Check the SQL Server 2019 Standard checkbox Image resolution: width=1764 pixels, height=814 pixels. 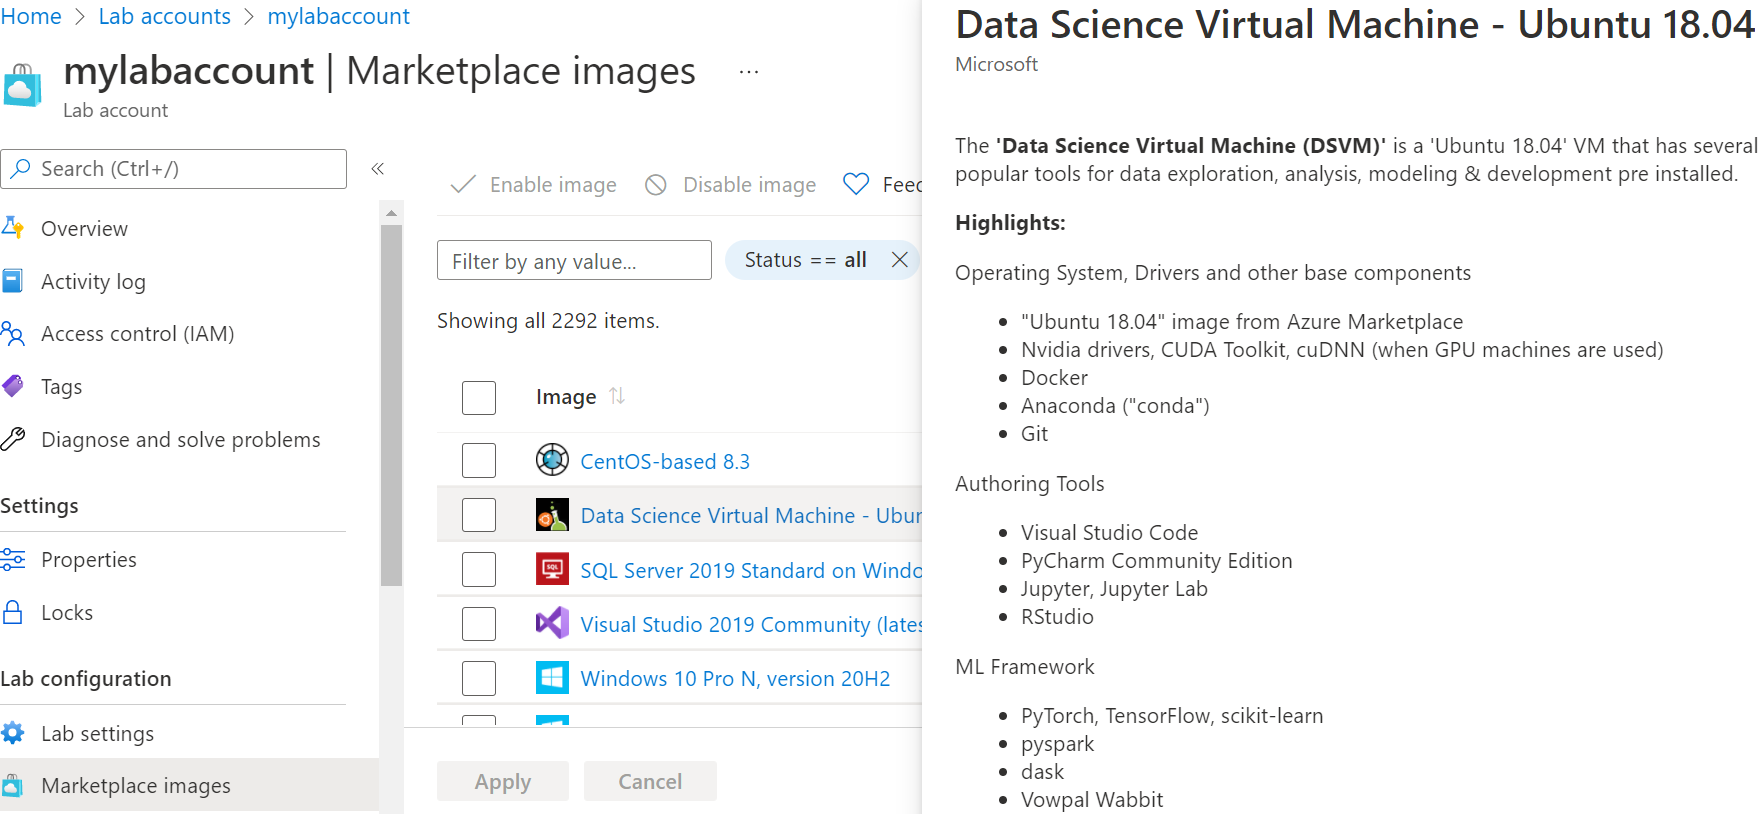[x=479, y=569]
